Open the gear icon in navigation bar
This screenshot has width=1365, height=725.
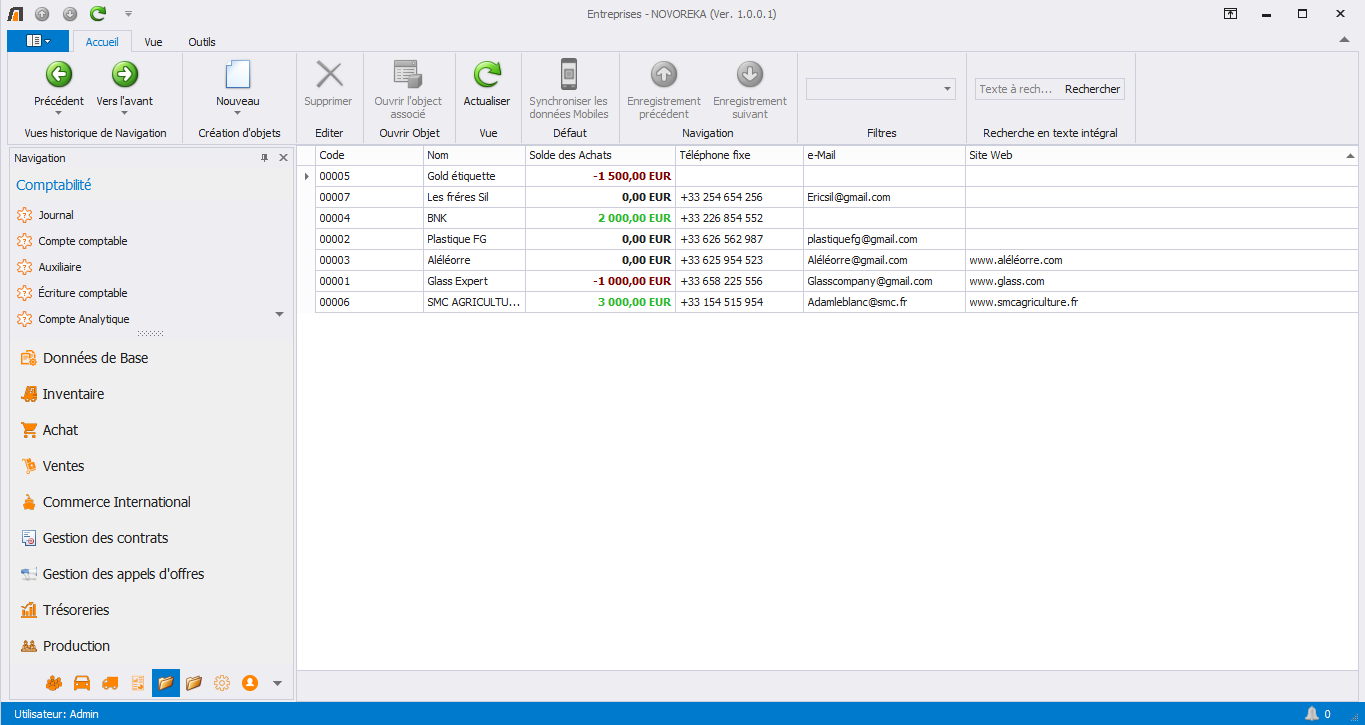coord(222,683)
